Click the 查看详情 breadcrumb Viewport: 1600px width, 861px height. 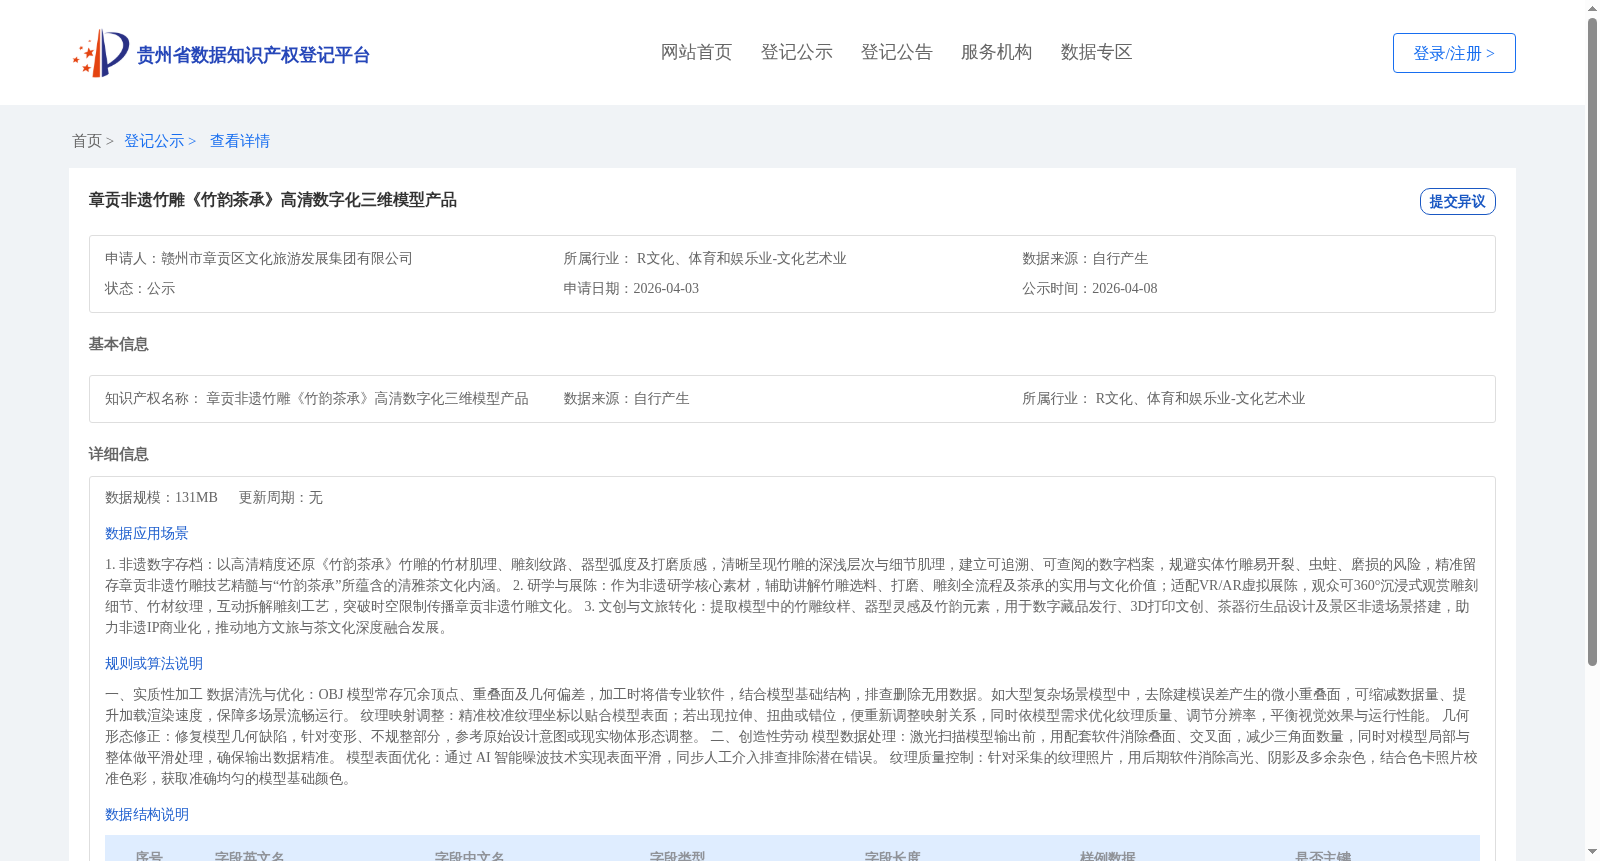[x=240, y=141]
